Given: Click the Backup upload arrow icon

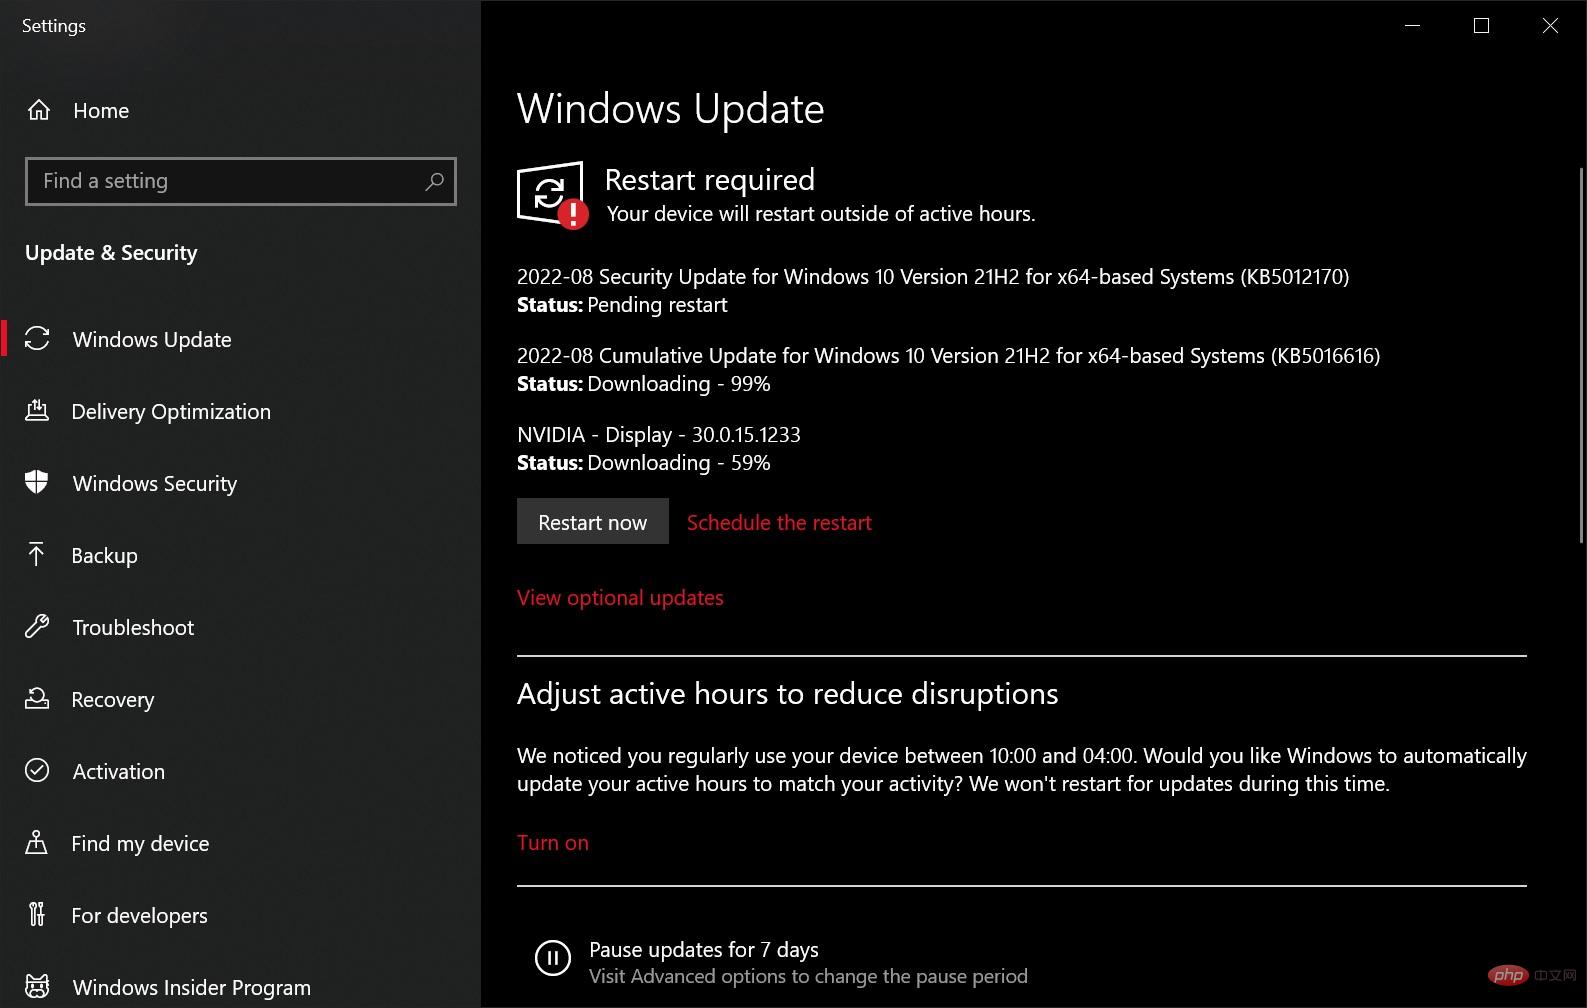Looking at the screenshot, I should click(x=37, y=555).
